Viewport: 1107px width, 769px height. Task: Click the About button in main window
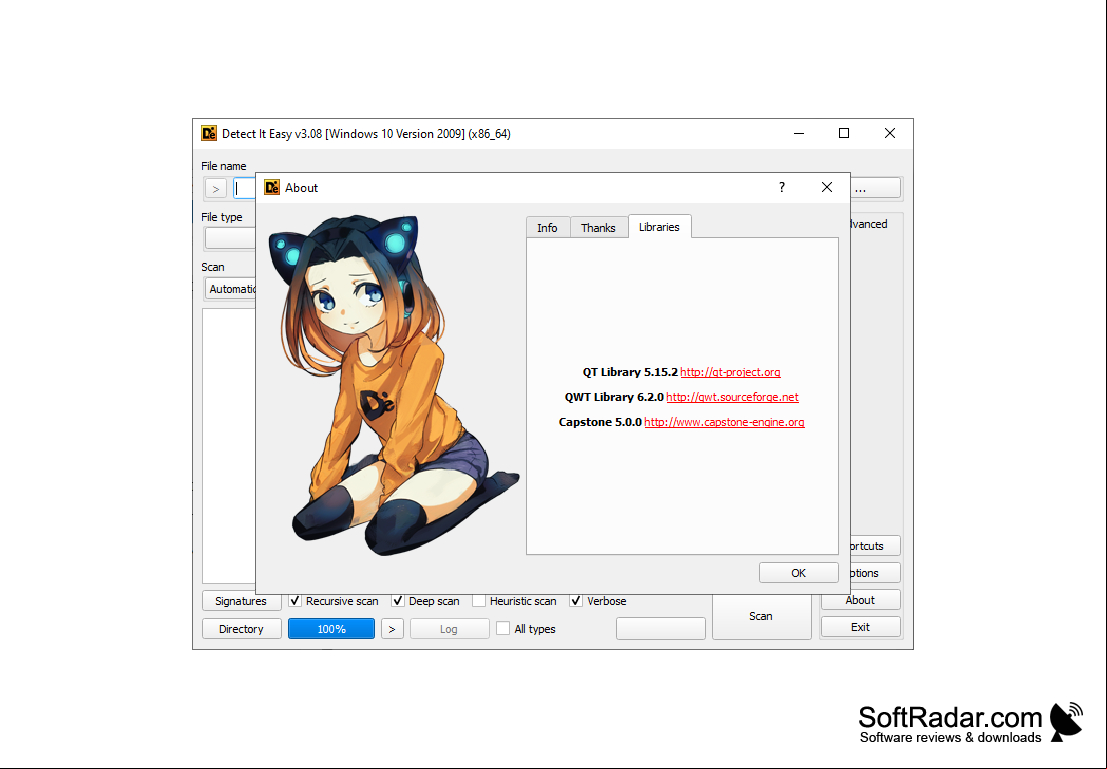coord(860,600)
